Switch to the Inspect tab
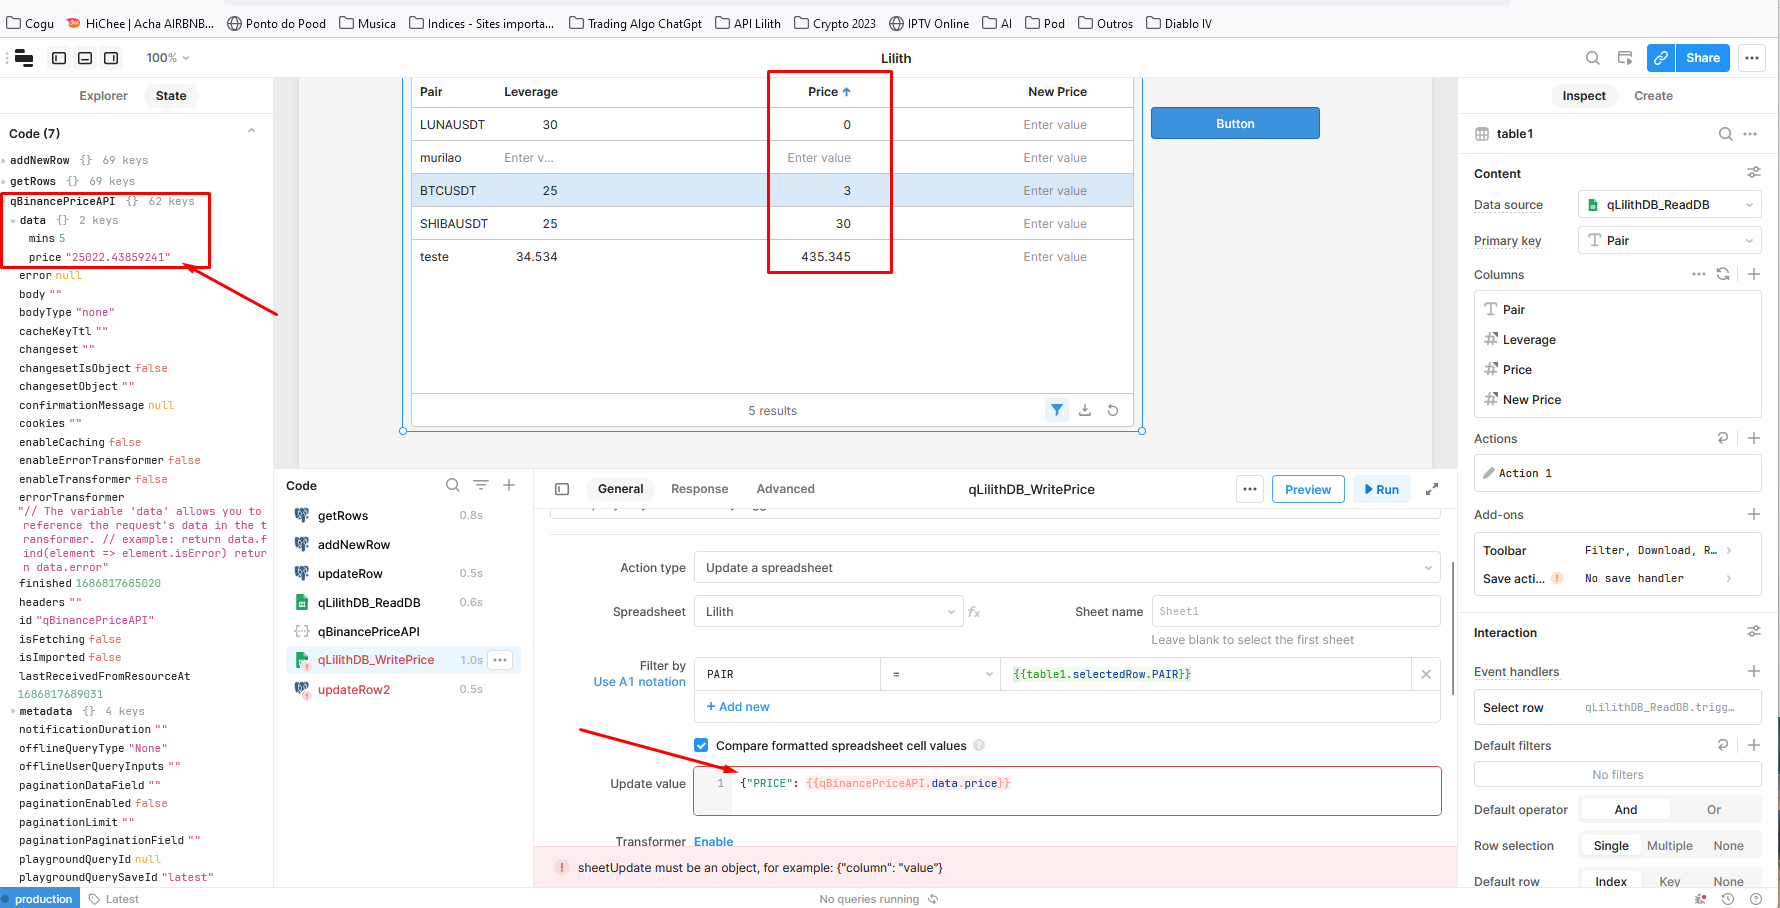 coord(1584,96)
